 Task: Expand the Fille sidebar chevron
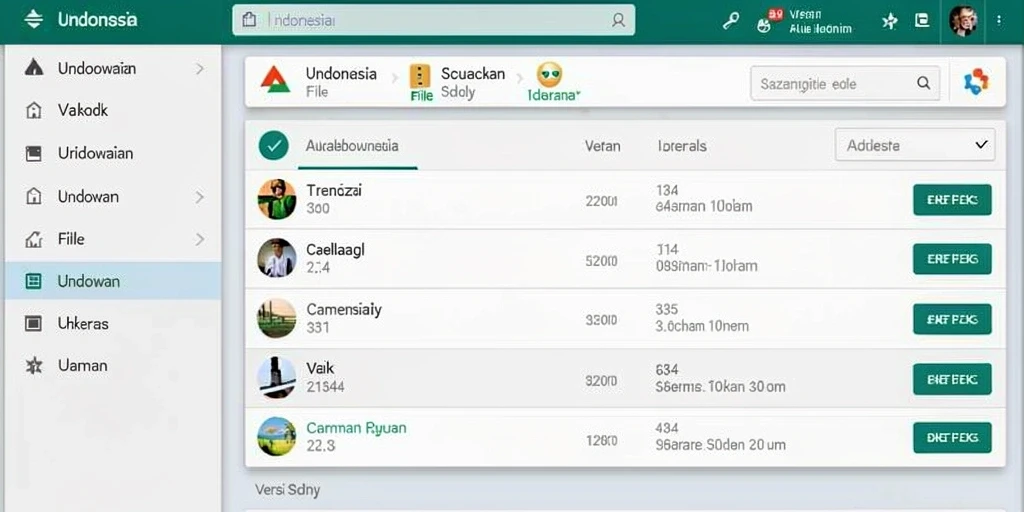[200, 240]
